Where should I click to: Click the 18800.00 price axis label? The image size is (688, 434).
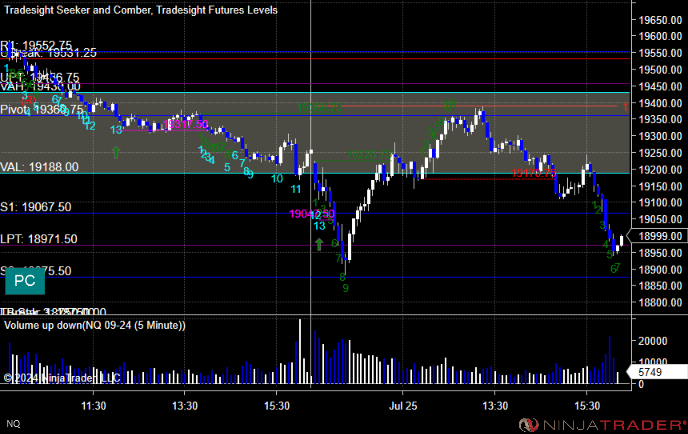(x=660, y=302)
